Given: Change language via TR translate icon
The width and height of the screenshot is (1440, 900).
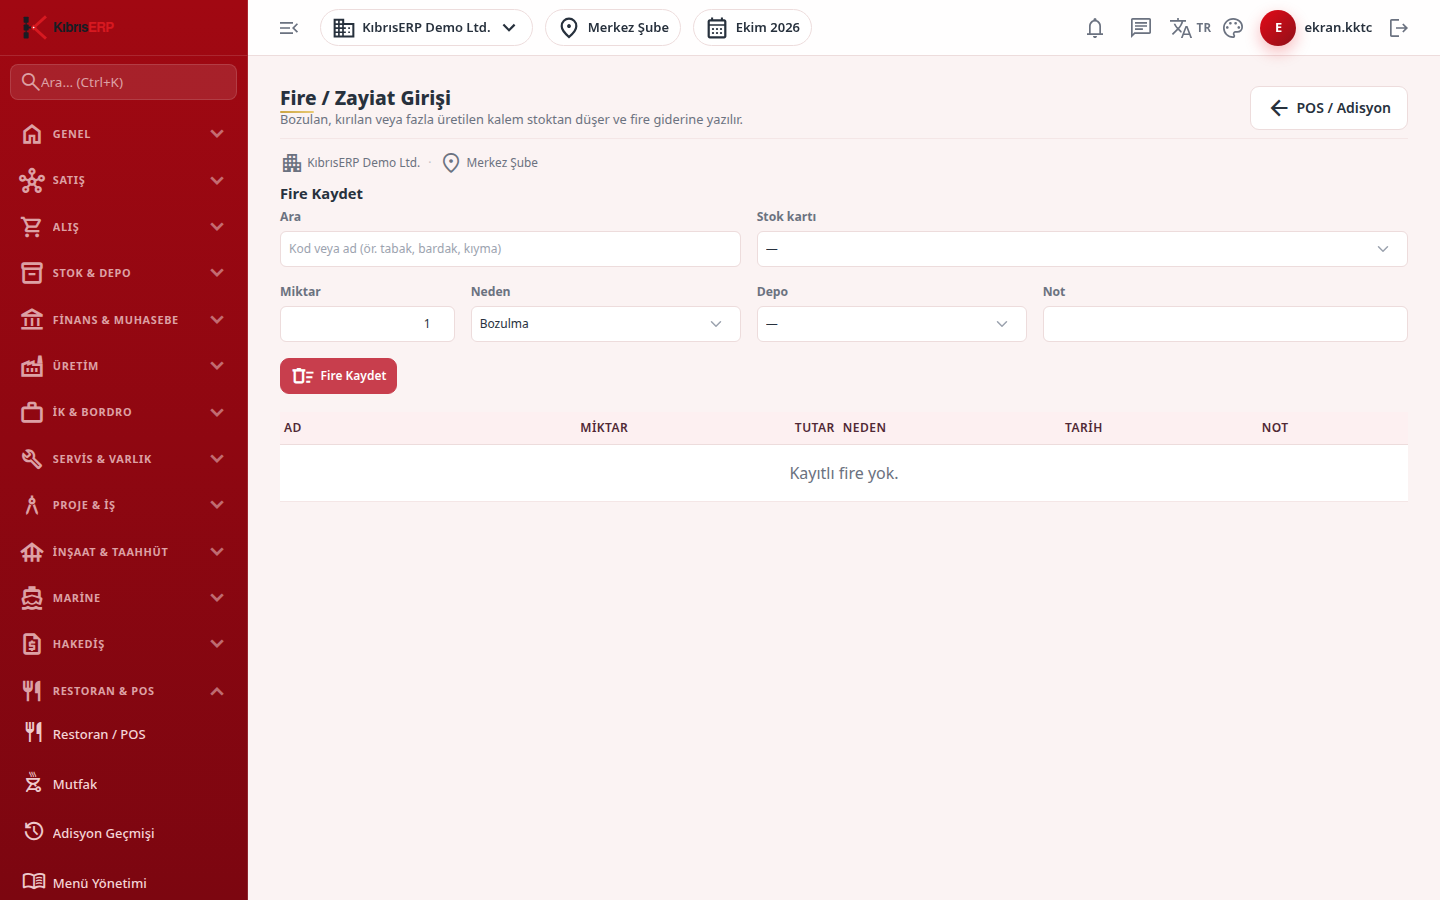Looking at the screenshot, I should (1190, 28).
